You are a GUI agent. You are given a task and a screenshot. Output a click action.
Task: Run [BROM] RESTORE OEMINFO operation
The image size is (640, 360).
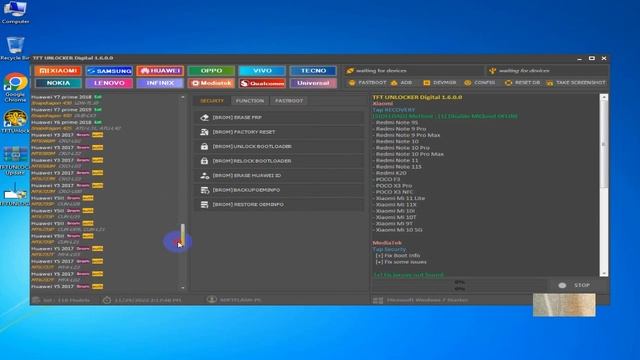279,204
